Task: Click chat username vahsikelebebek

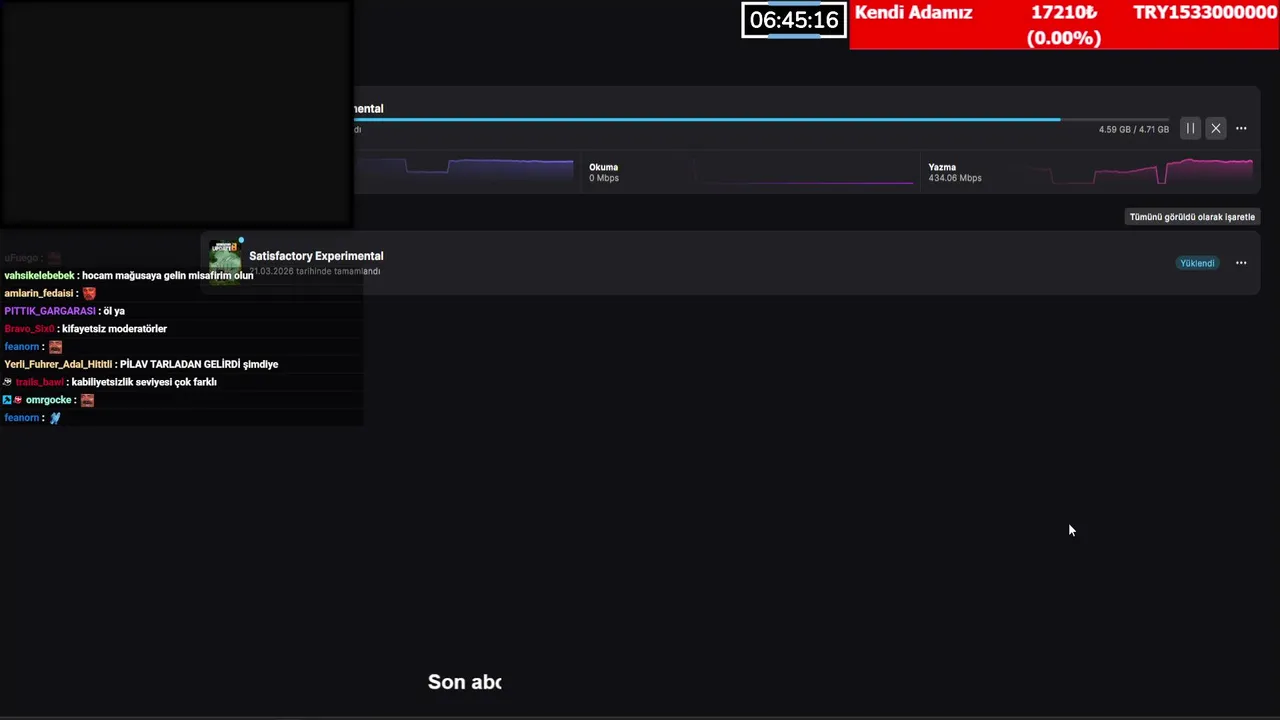Action: pyautogui.click(x=39, y=275)
